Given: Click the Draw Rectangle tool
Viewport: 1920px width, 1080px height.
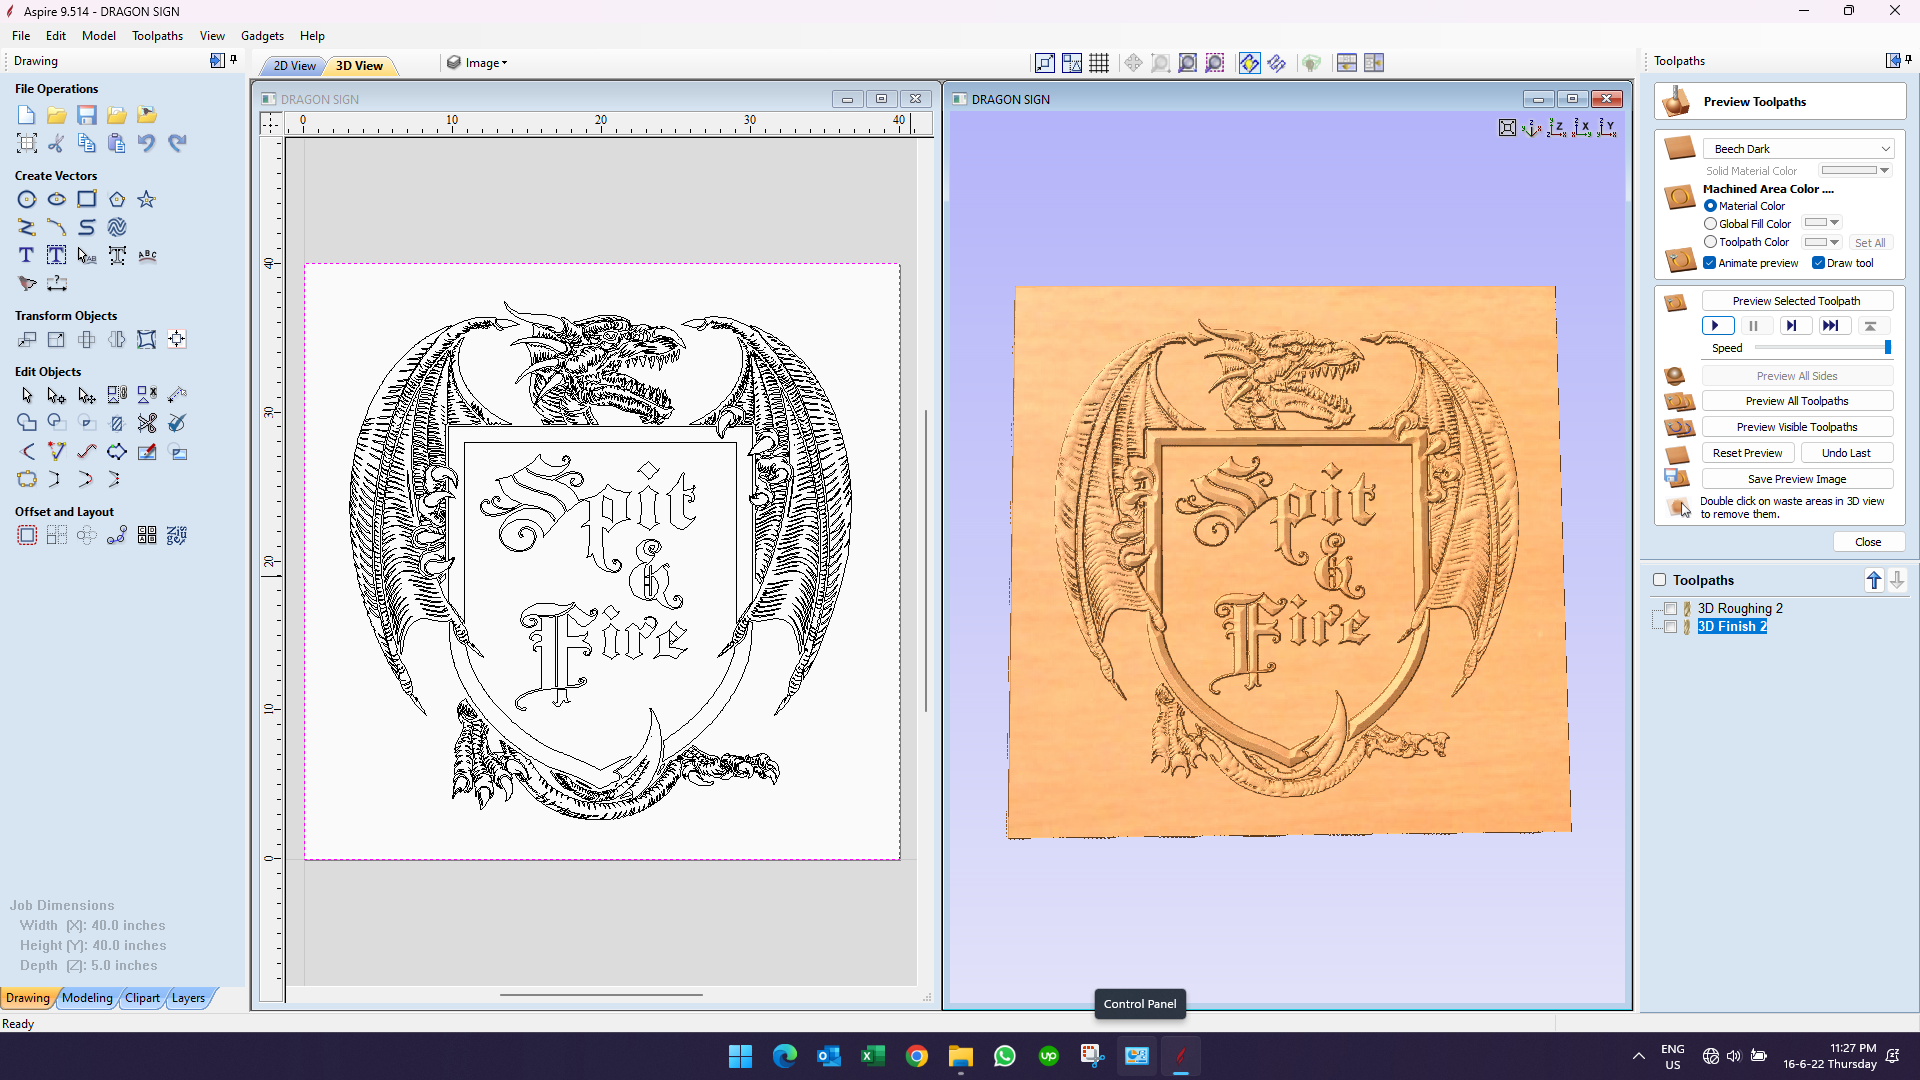Looking at the screenshot, I should 87,200.
